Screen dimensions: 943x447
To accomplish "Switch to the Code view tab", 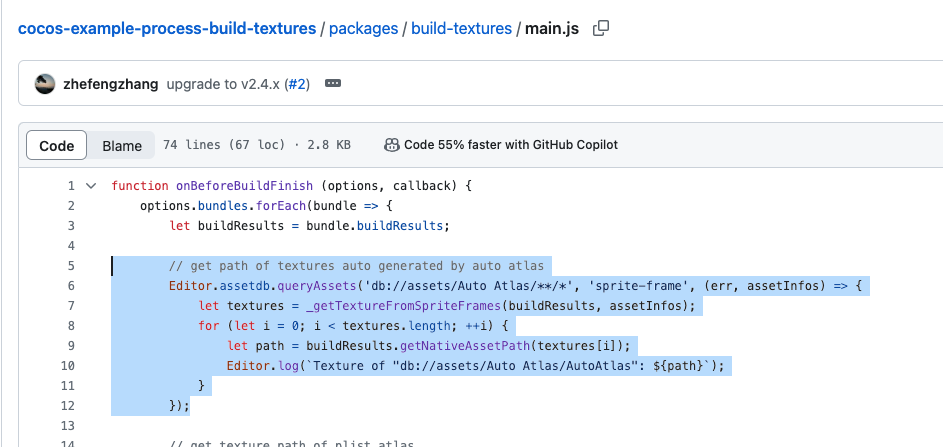I will pyautogui.click(x=56, y=145).
